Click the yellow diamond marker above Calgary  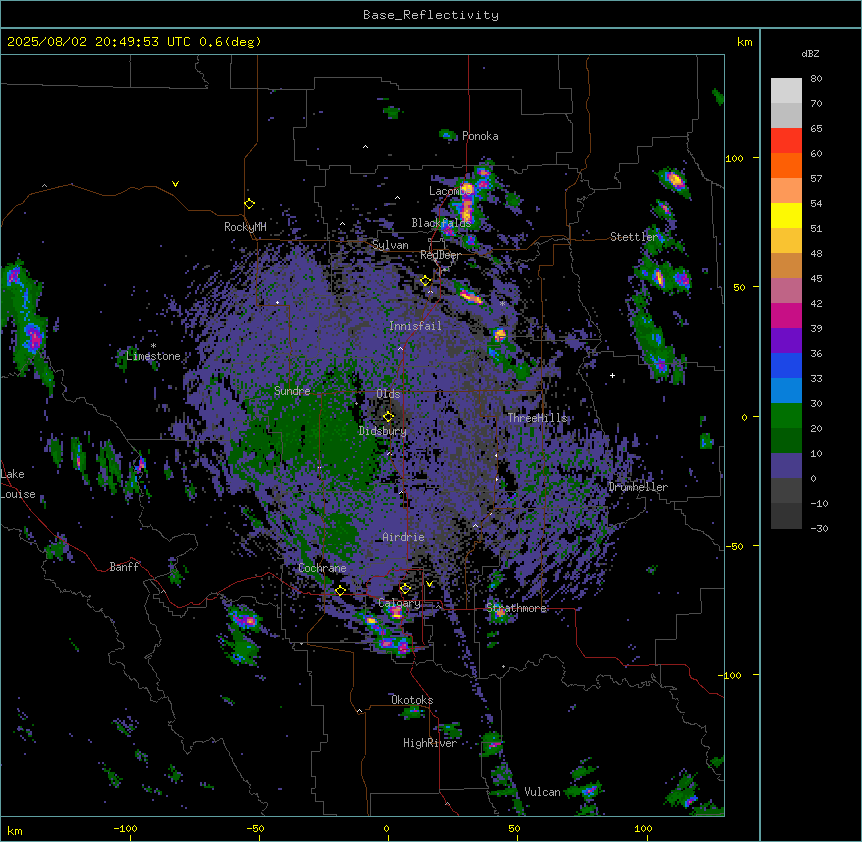coord(405,589)
